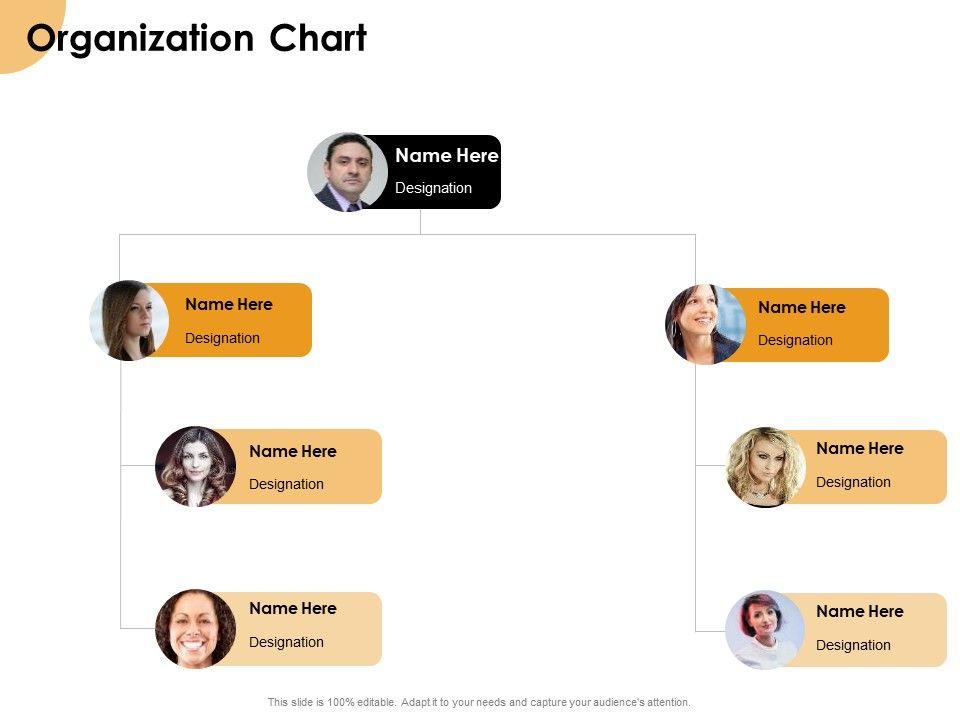Click the broadly smiling woman's photo
The image size is (960, 720).
(195, 628)
